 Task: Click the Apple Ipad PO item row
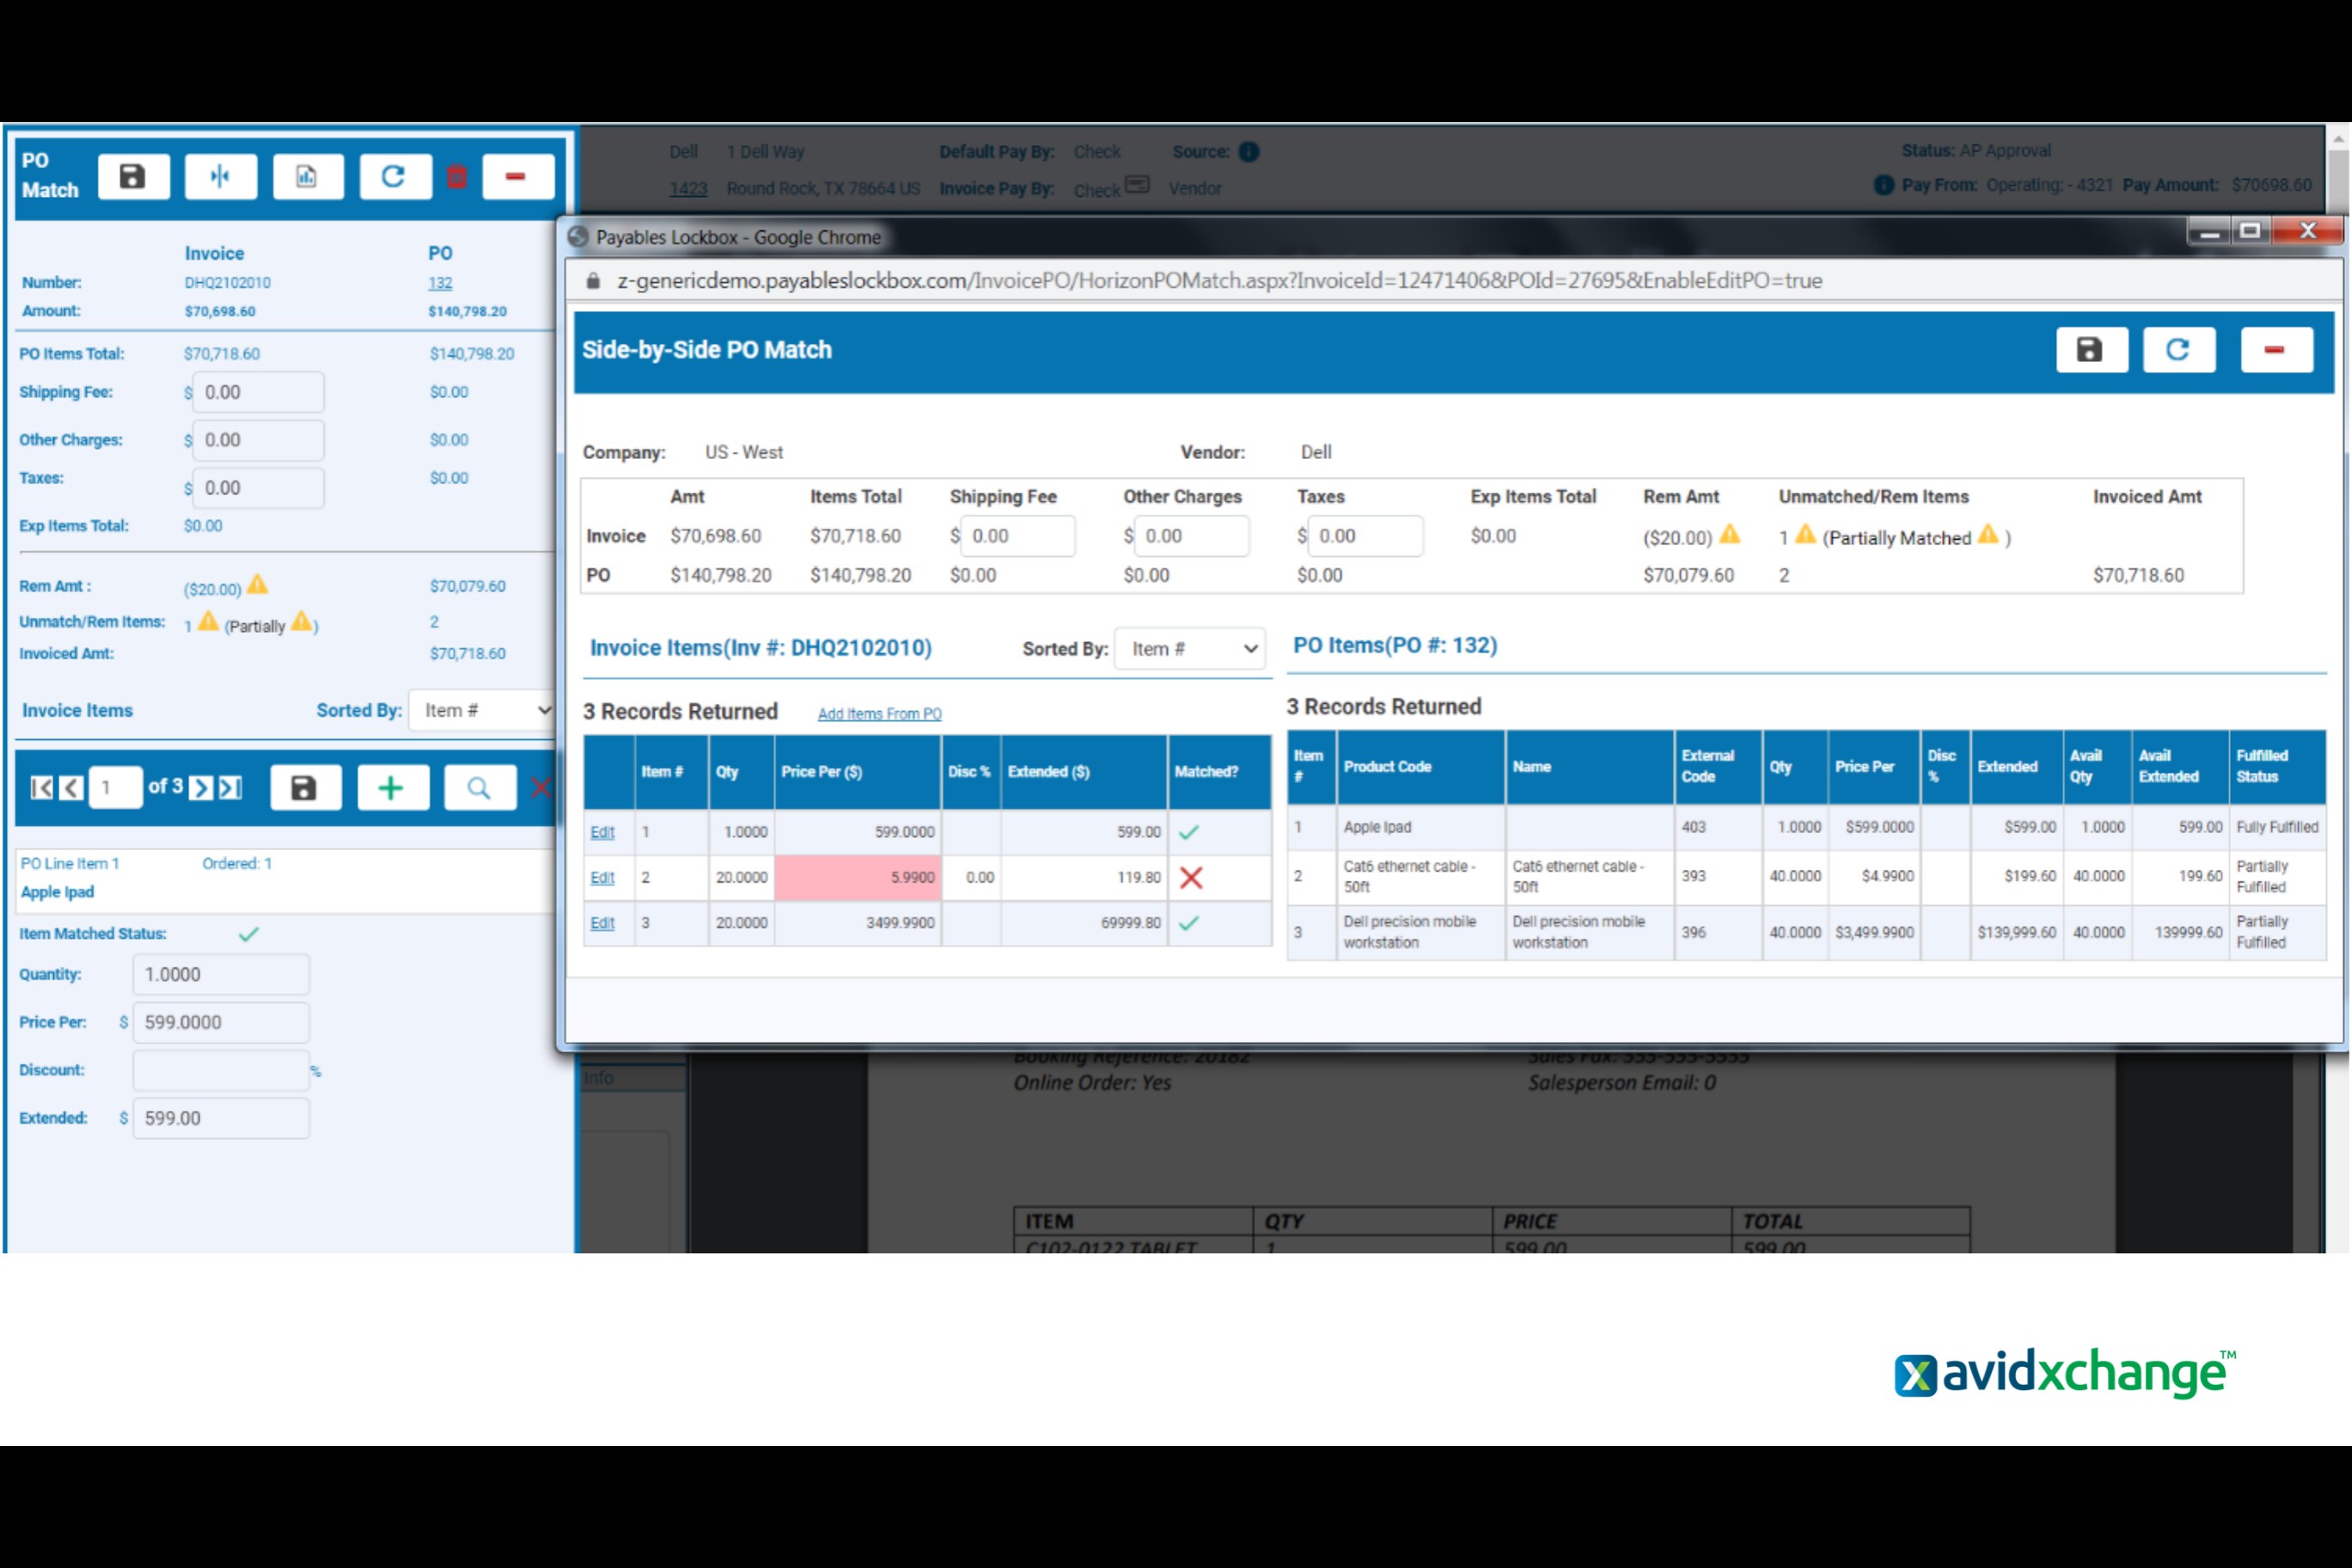pos(1806,828)
